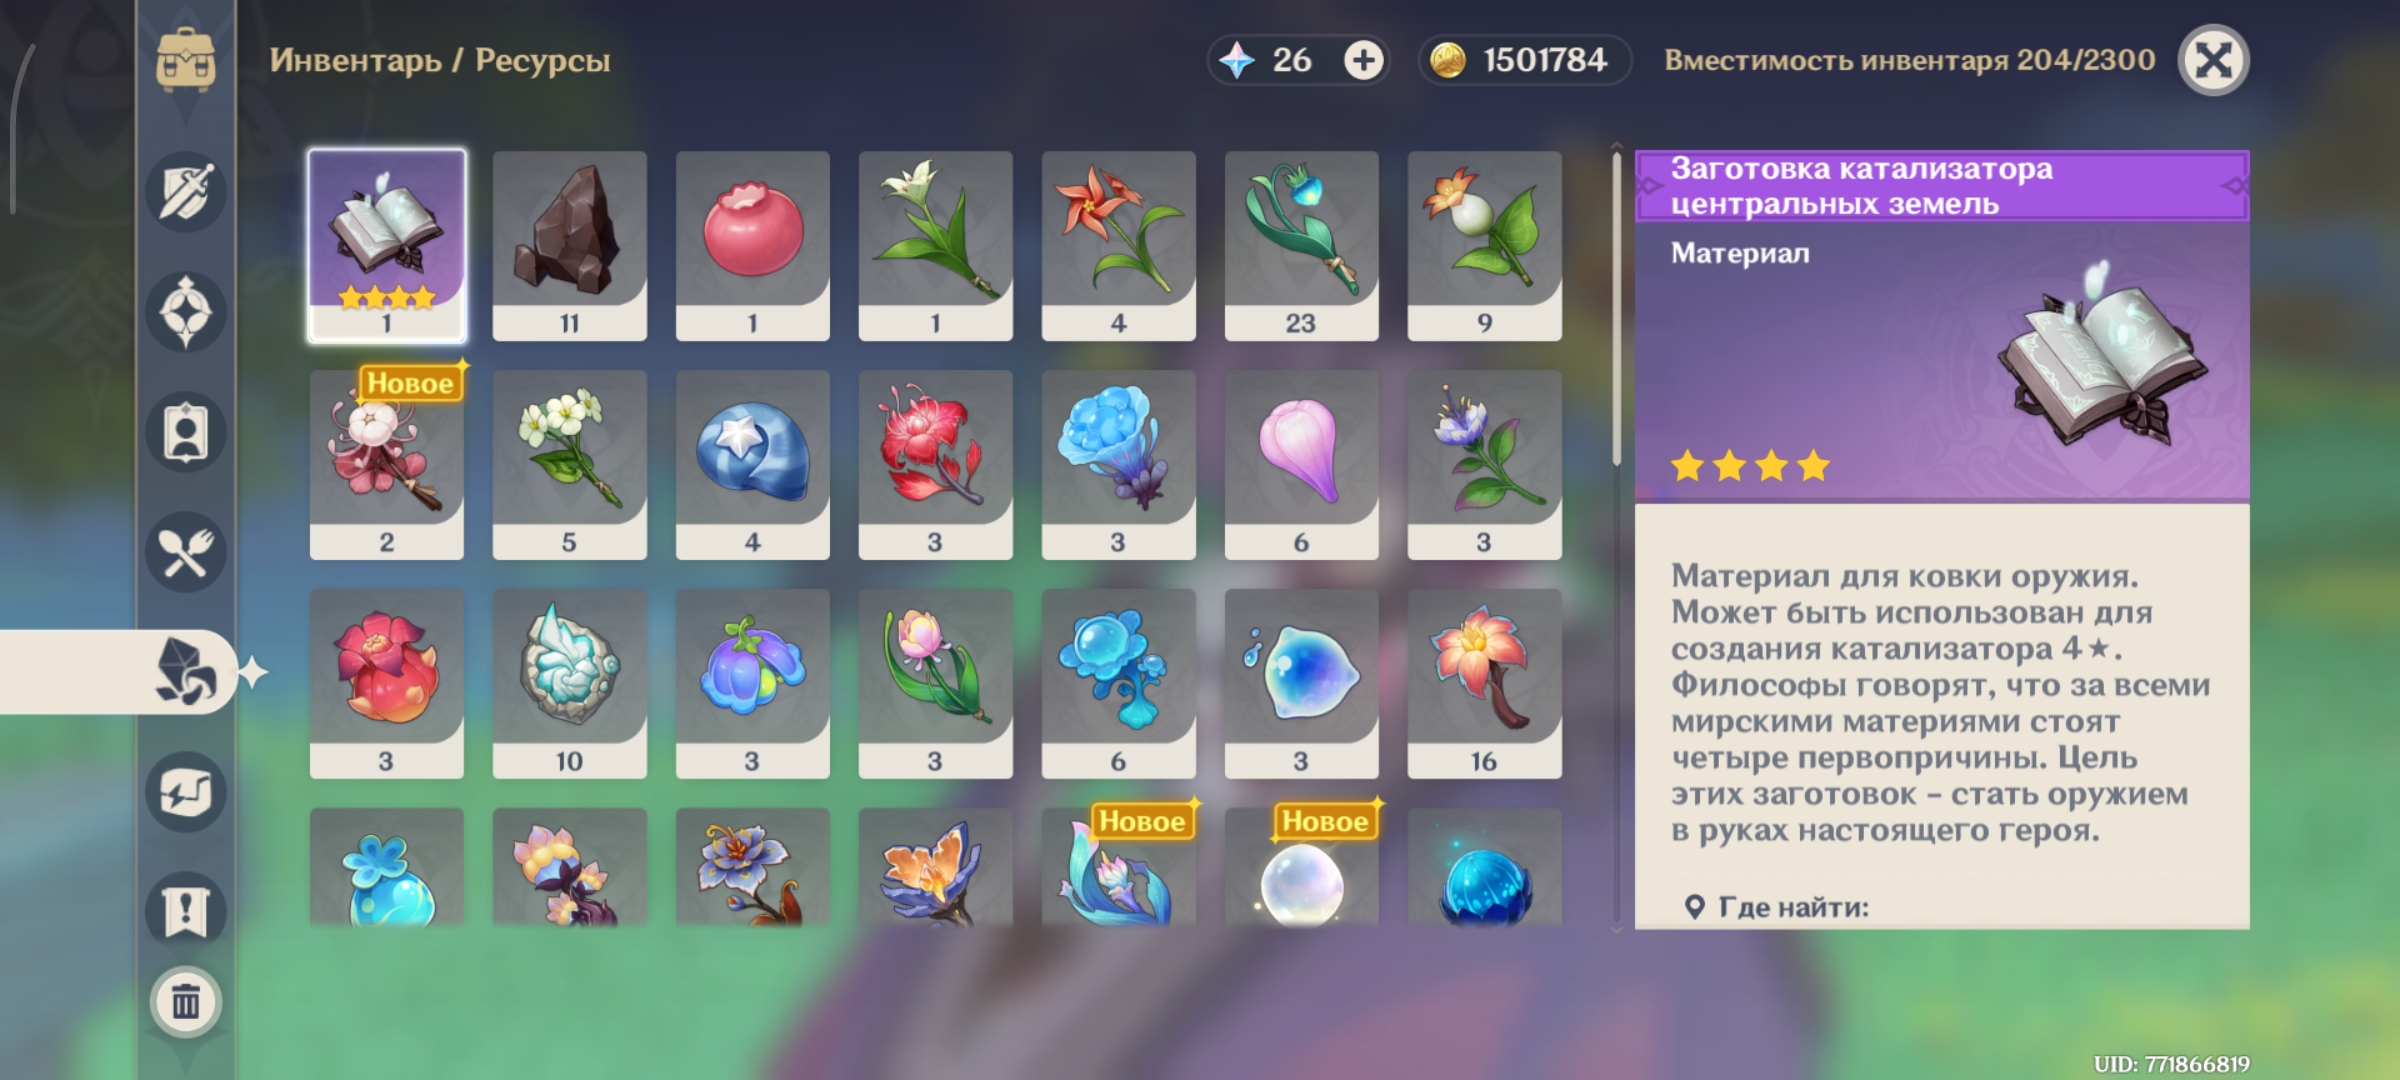Select the dark ore chunk with count 11
Viewport: 2400px width, 1080px height.
tap(570, 246)
